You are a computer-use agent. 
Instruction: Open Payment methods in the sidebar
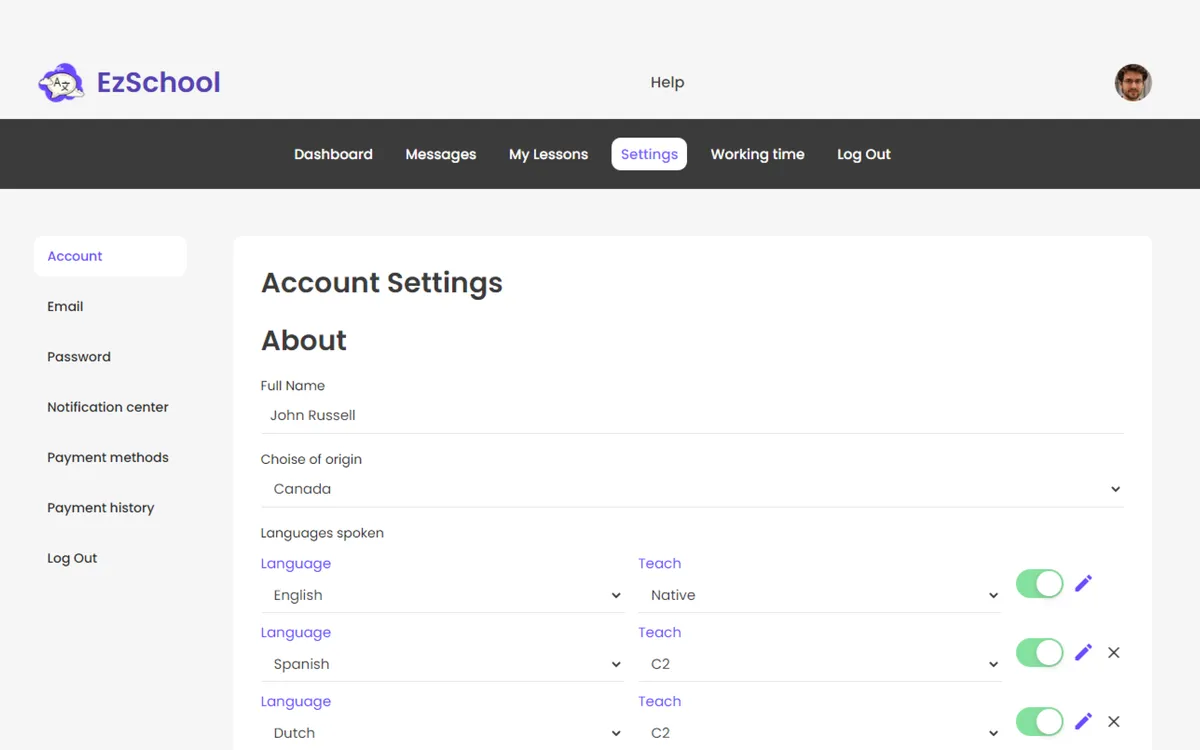coord(110,457)
